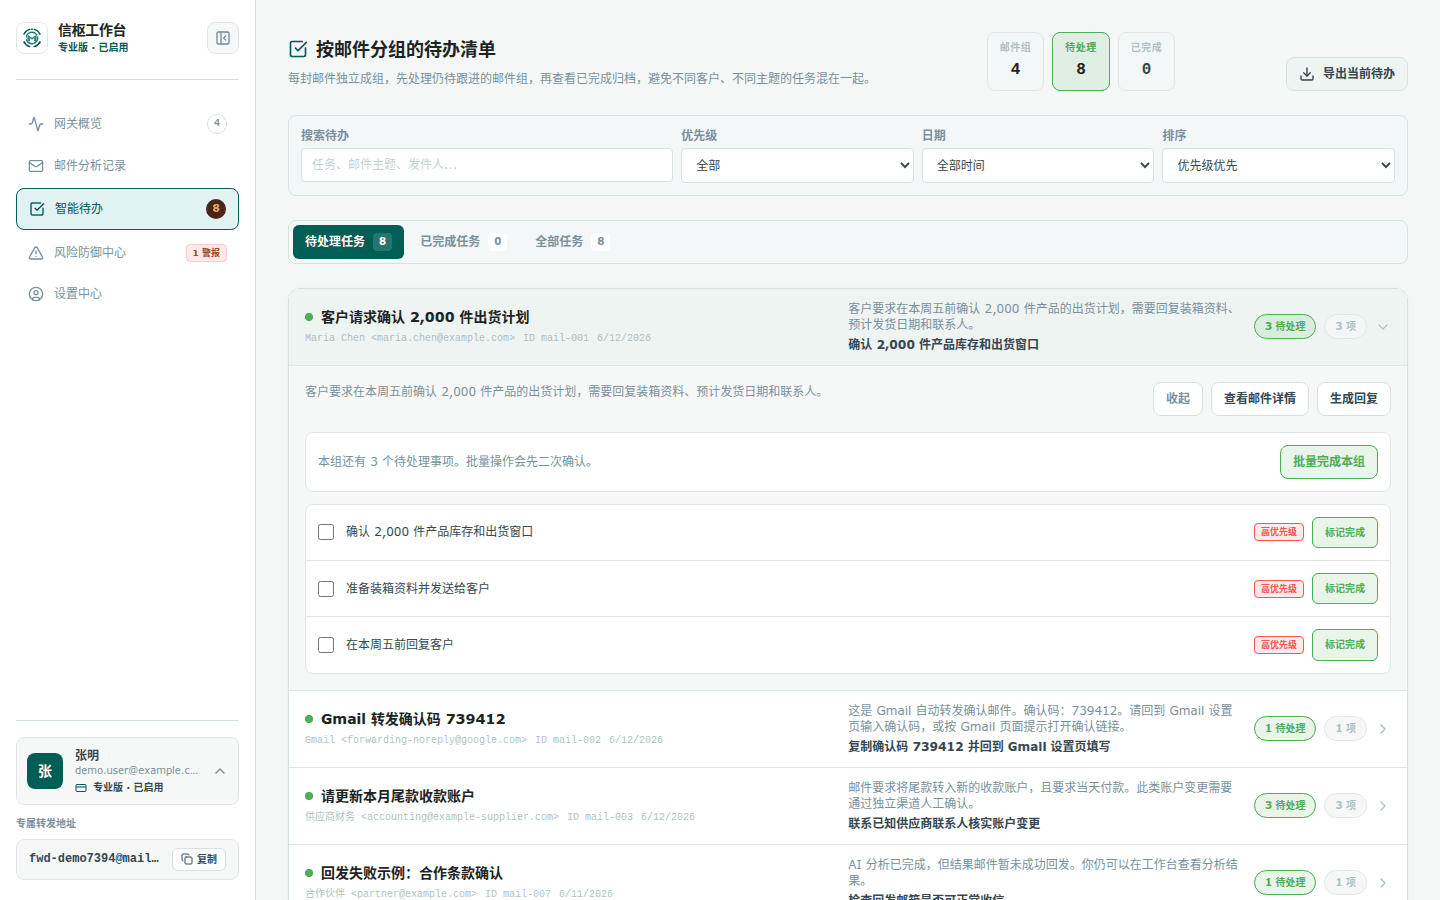Click the copy icon for forwarding address
The height and width of the screenshot is (900, 1440).
point(187,859)
